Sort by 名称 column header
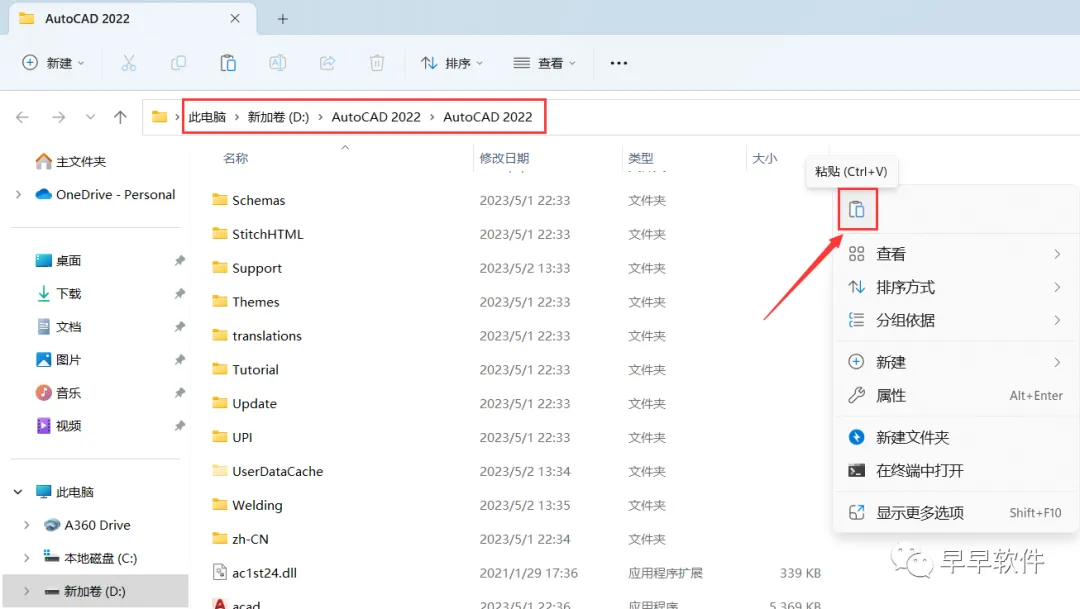Viewport: 1080px width, 609px height. [236, 158]
